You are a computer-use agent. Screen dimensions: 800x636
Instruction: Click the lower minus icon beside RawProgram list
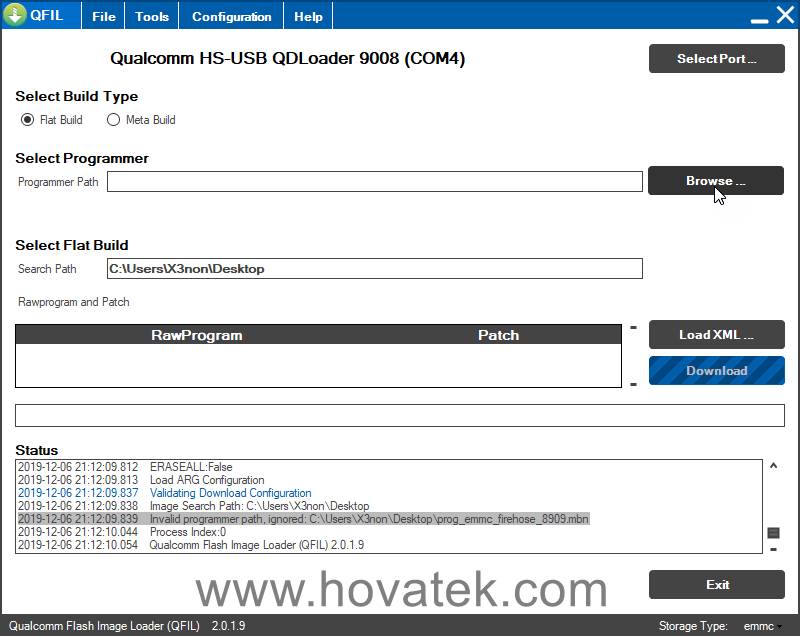(x=633, y=384)
